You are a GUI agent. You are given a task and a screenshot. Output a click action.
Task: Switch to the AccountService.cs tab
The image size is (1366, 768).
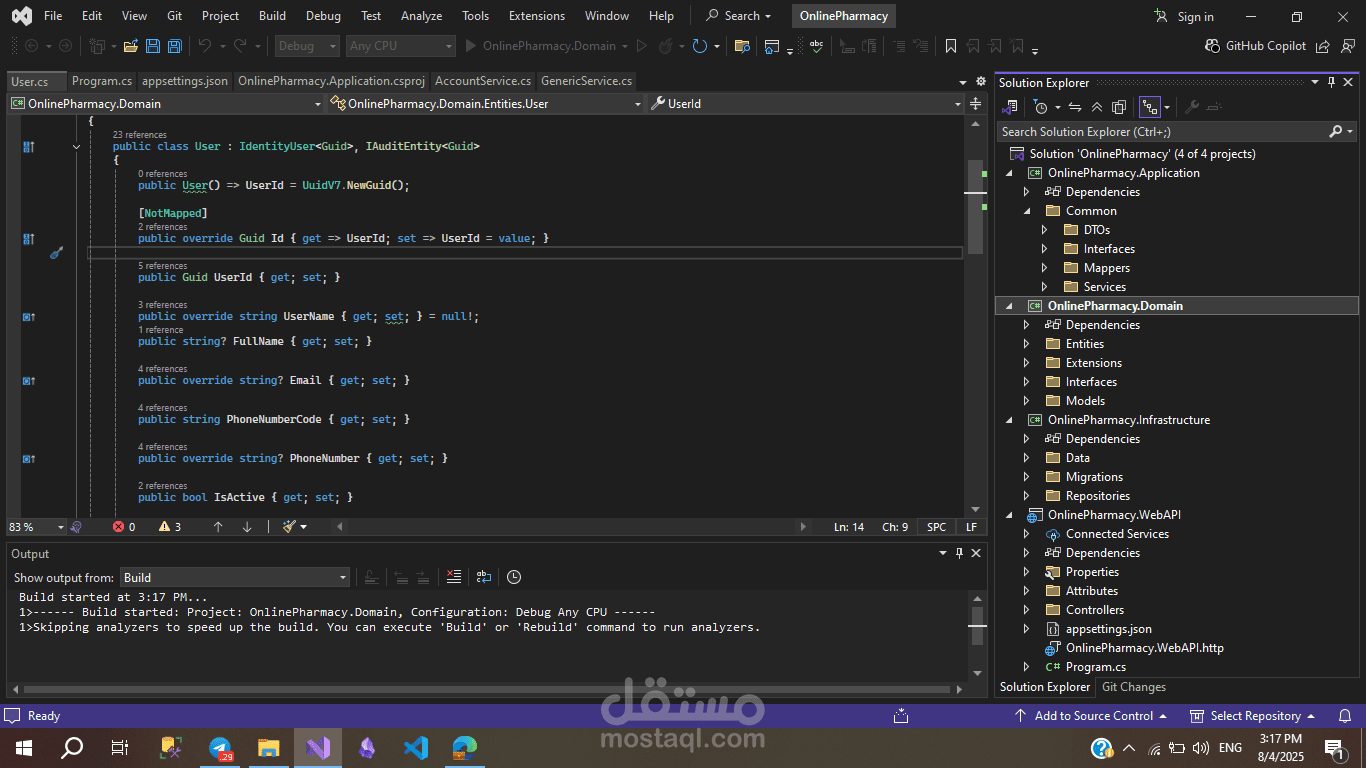[x=483, y=81]
